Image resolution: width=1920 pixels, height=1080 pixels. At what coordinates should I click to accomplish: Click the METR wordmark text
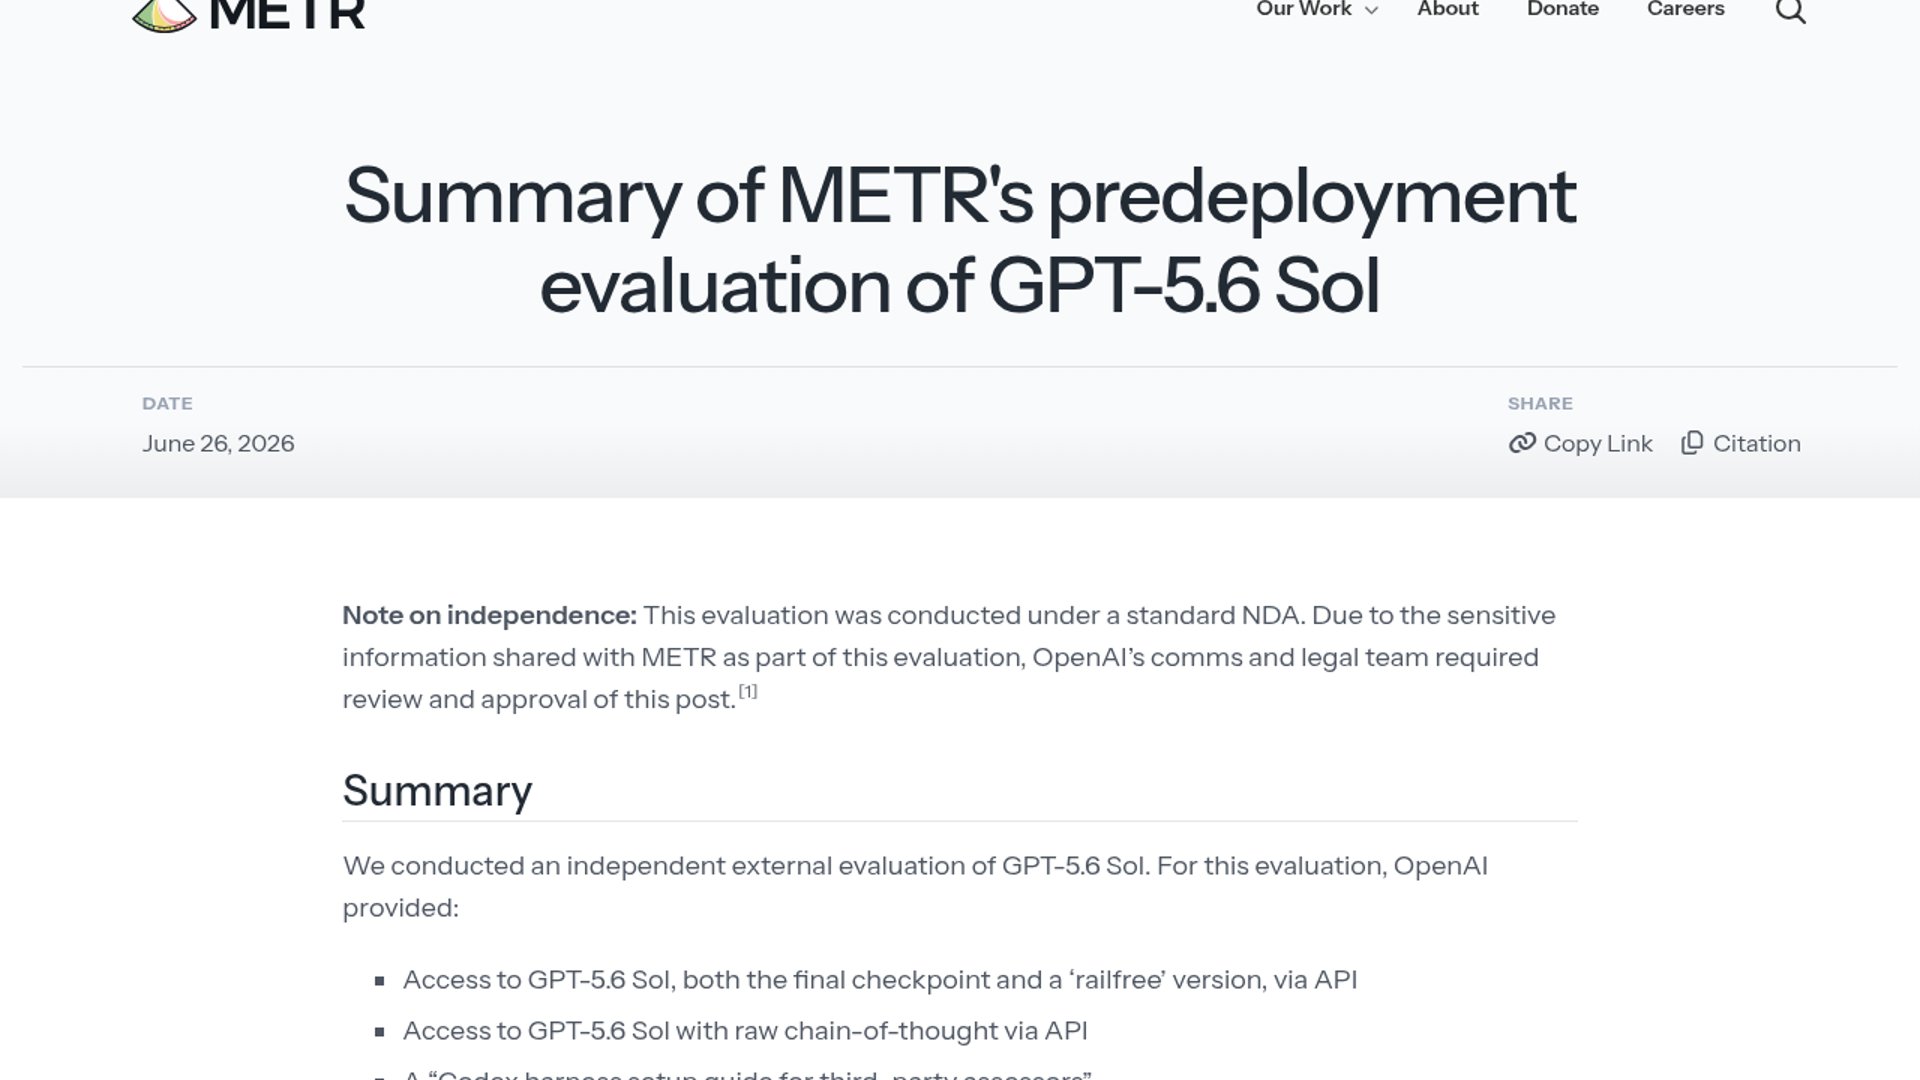click(x=288, y=15)
